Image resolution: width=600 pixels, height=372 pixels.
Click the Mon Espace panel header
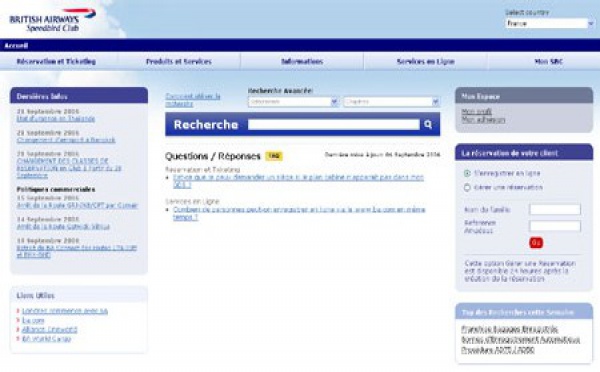point(524,96)
